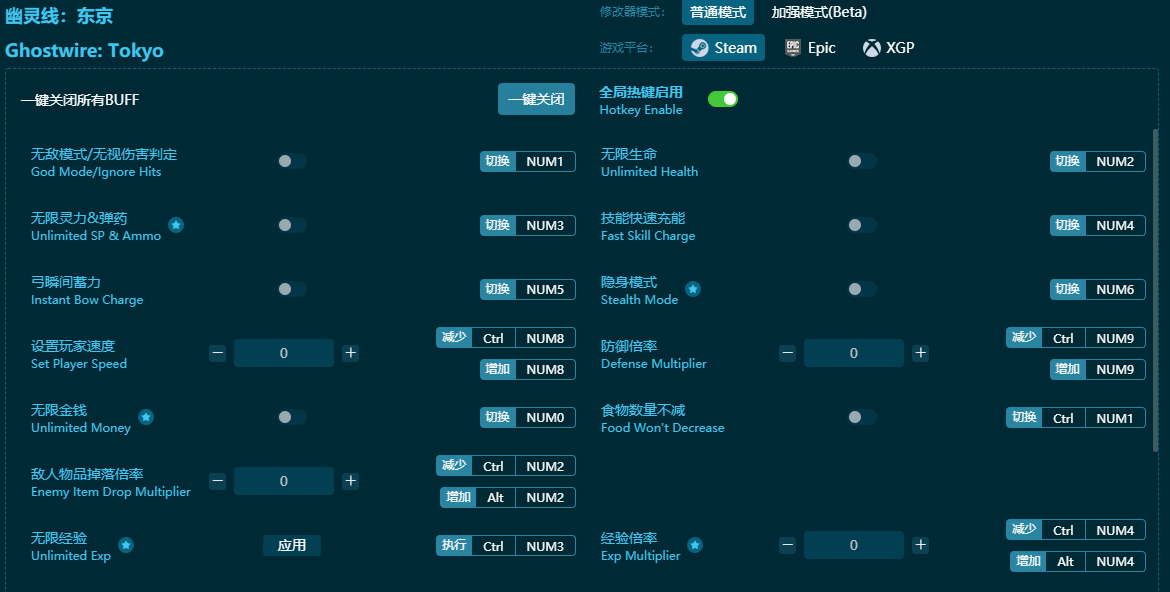Screen dimensions: 1170x592
Task: Click 应用 button for Unlimited Exp
Action: 292,546
